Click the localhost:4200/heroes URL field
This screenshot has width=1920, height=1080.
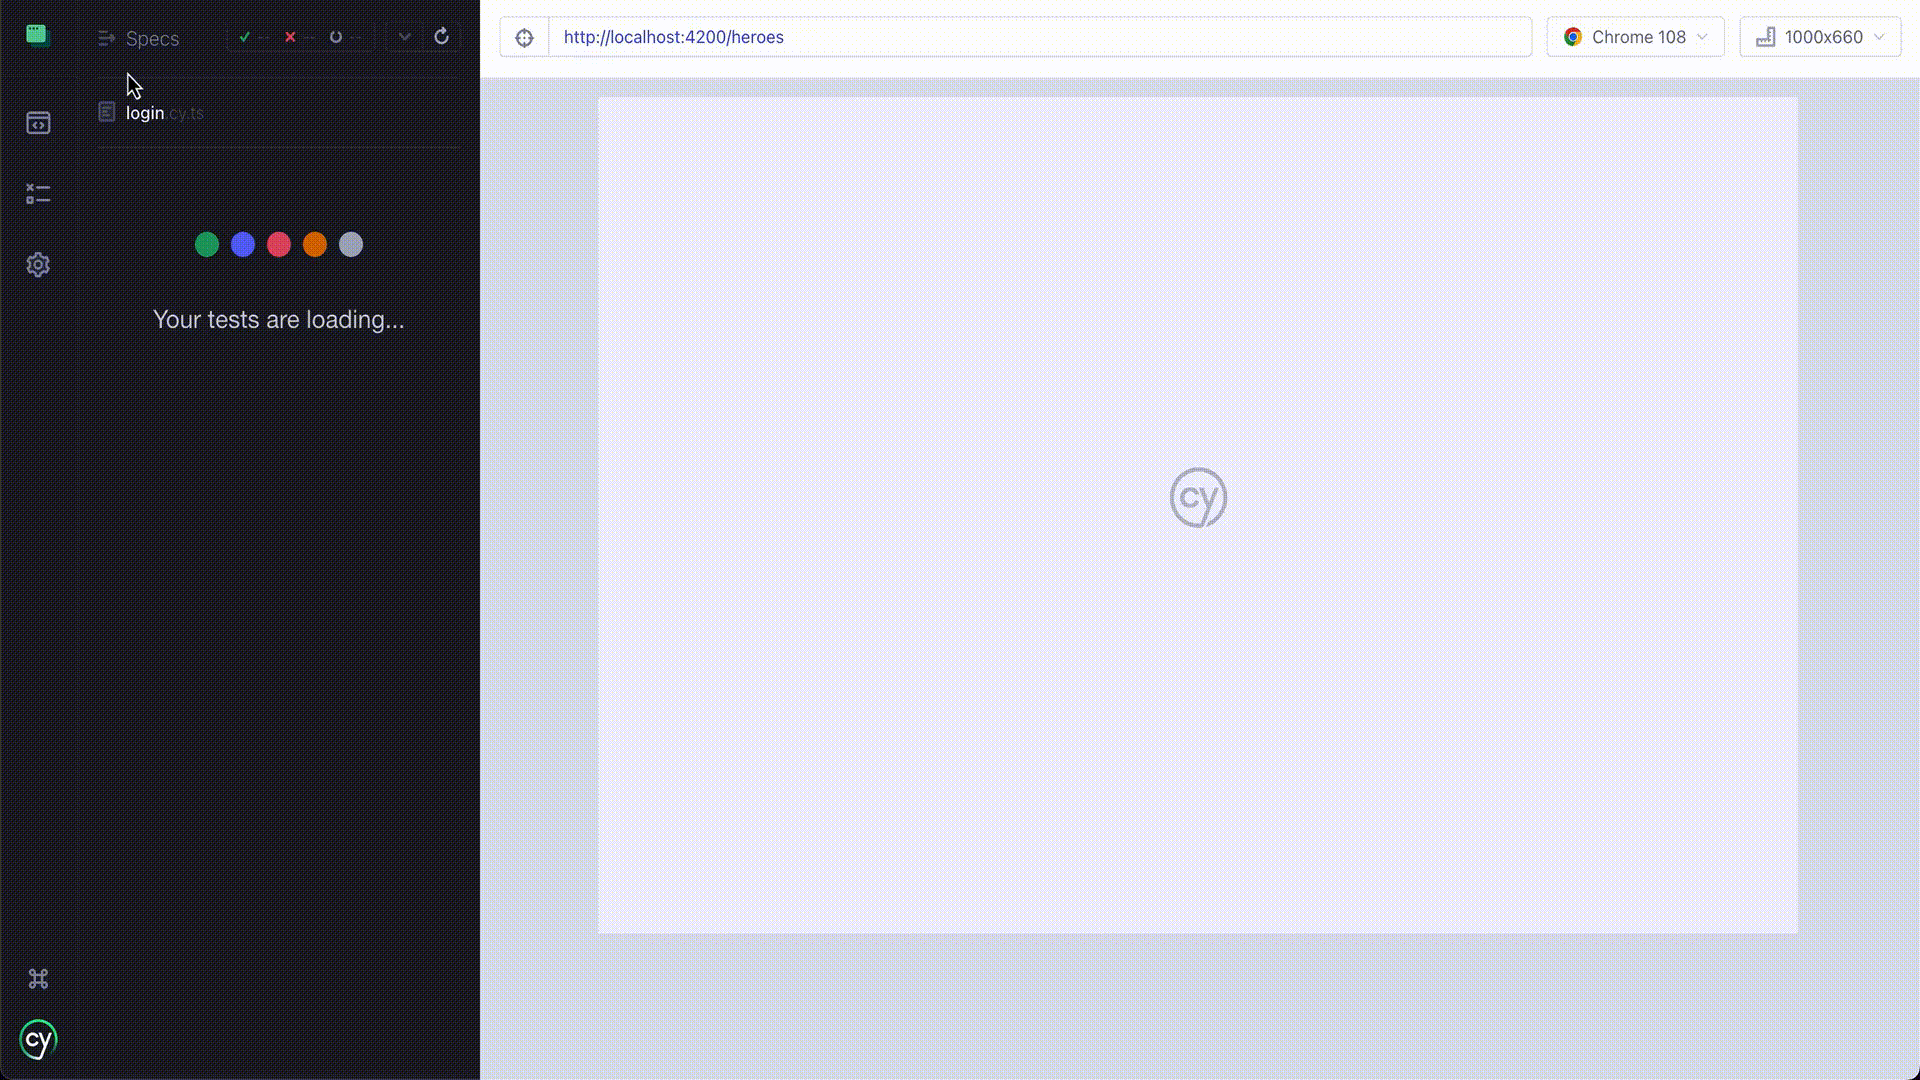click(x=1038, y=37)
